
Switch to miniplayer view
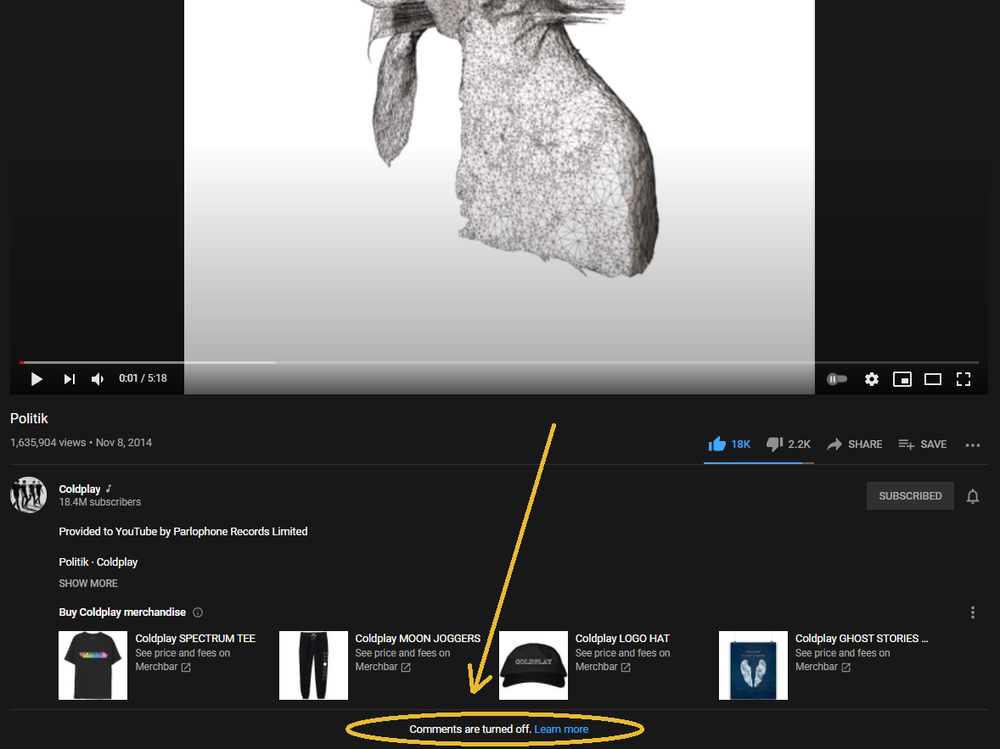point(902,379)
